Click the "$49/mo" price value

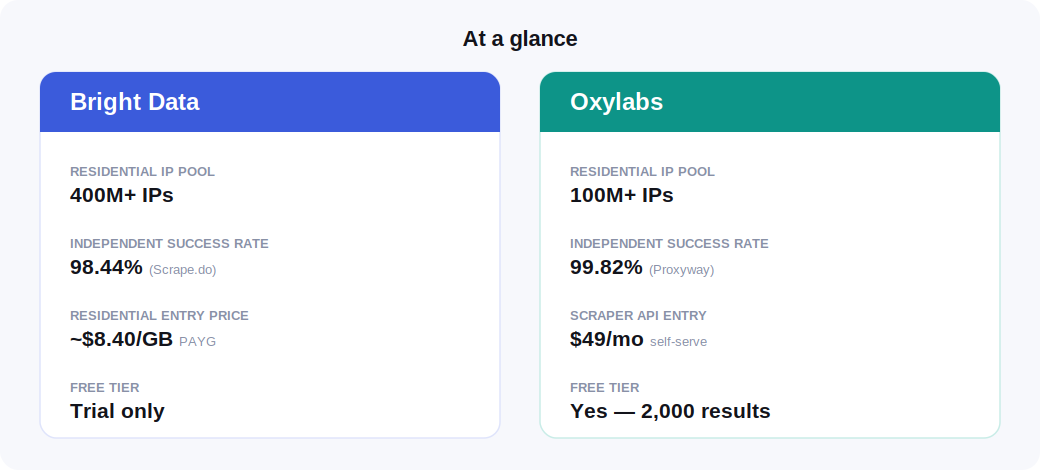click(x=607, y=339)
